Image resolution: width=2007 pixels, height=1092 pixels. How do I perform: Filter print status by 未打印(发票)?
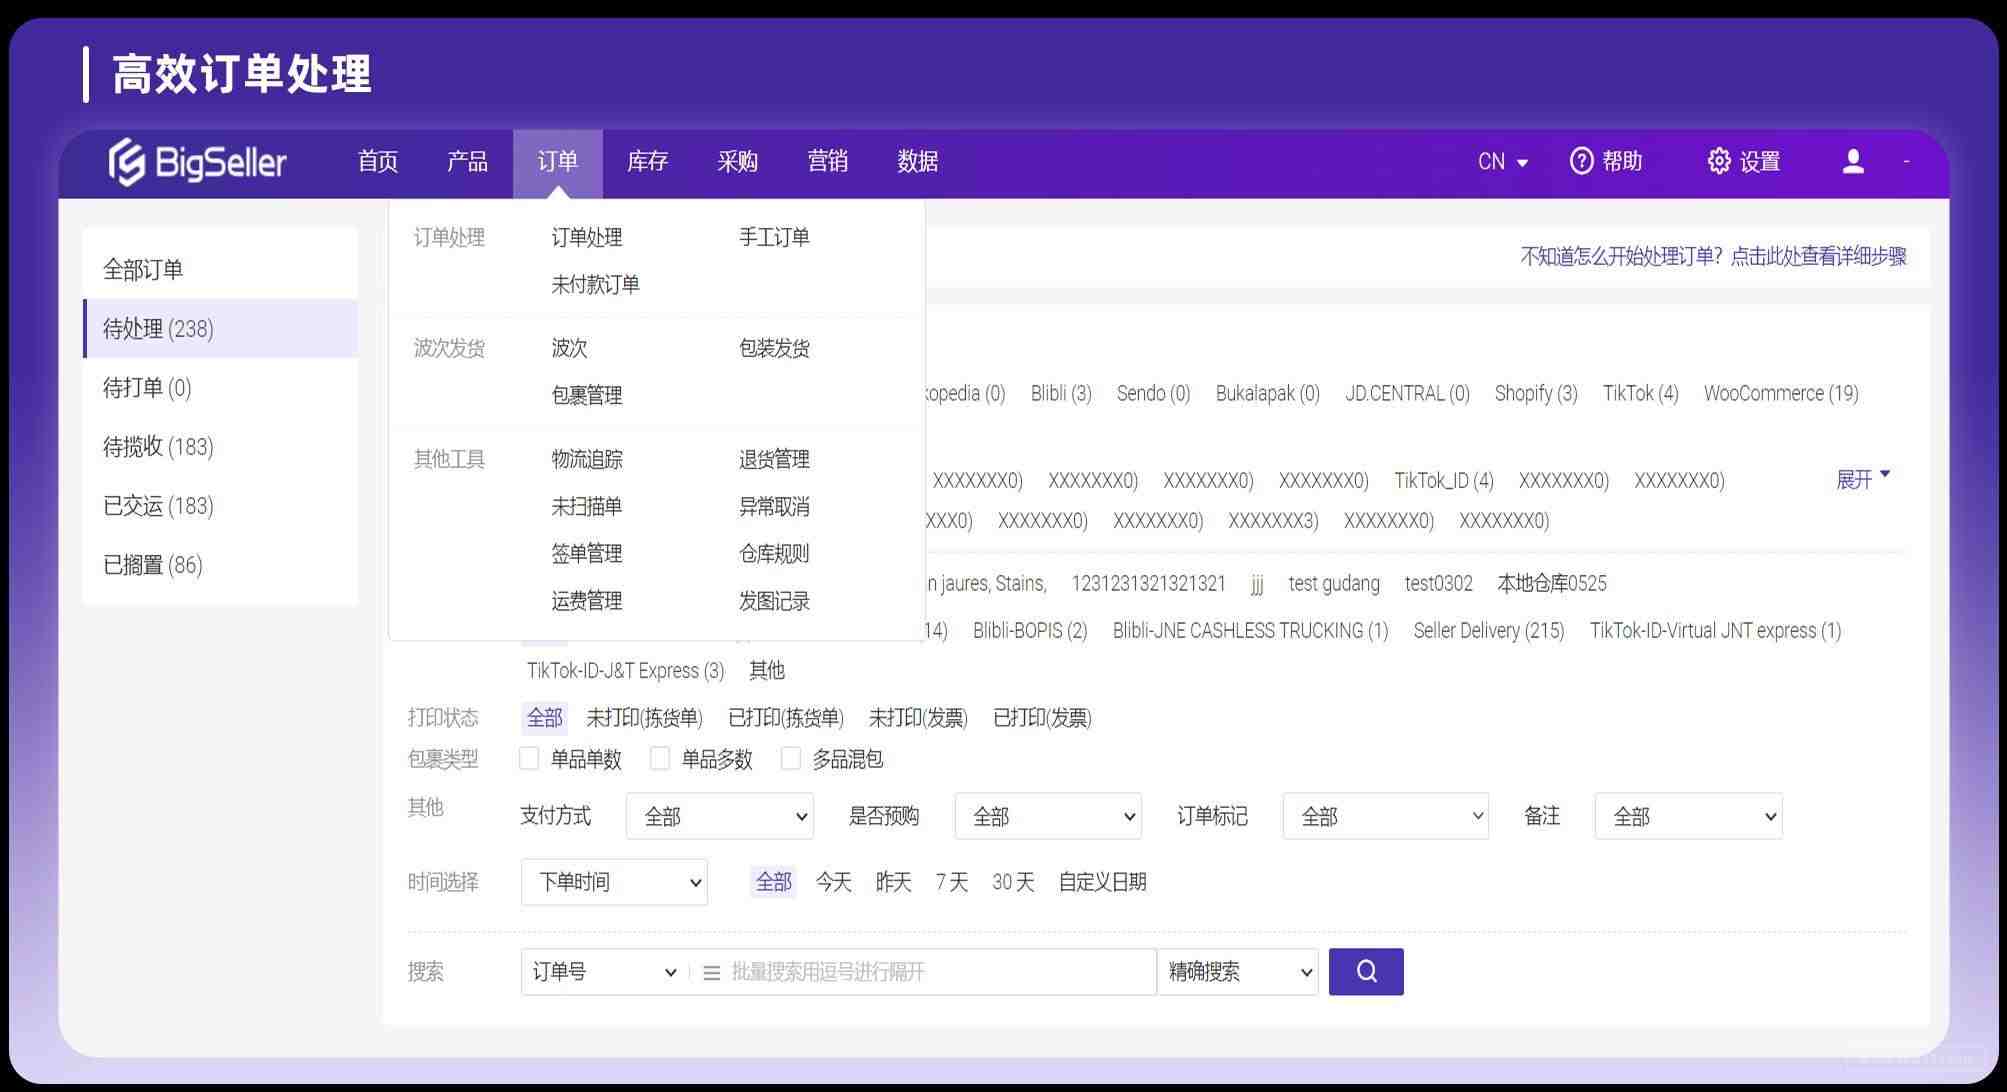click(x=918, y=718)
